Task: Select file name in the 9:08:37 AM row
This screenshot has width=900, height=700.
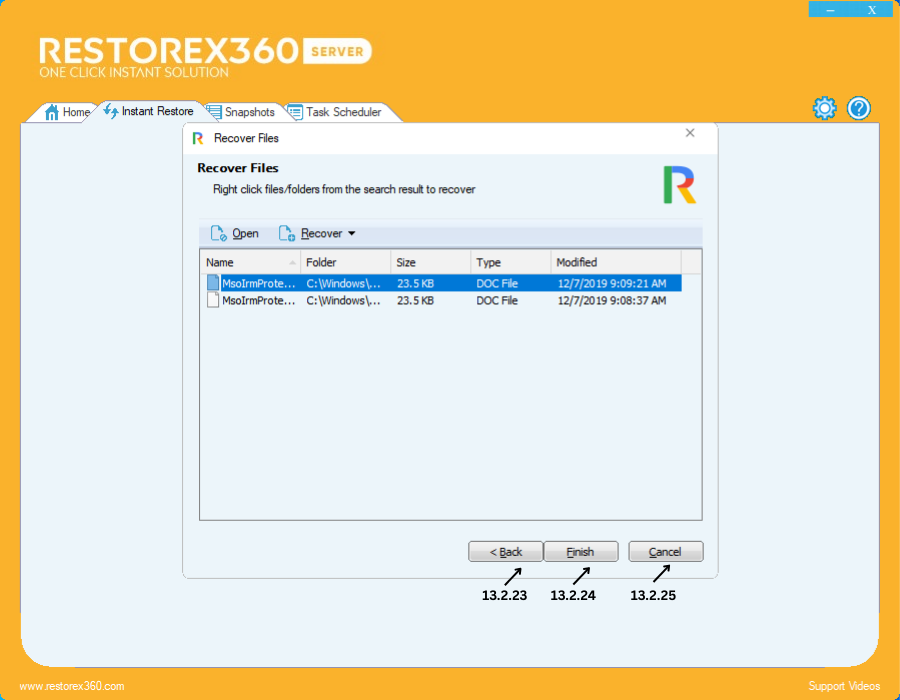Action: [x=258, y=300]
